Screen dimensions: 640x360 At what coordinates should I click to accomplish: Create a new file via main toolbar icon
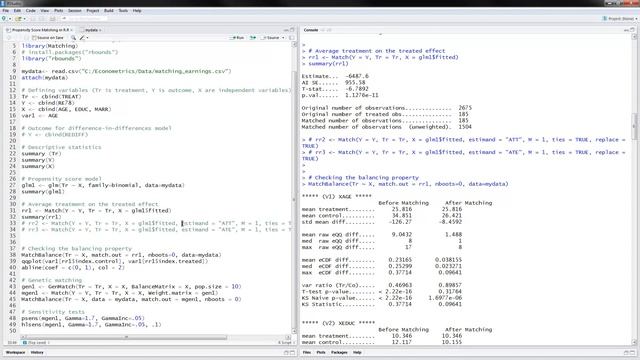click(4, 18)
